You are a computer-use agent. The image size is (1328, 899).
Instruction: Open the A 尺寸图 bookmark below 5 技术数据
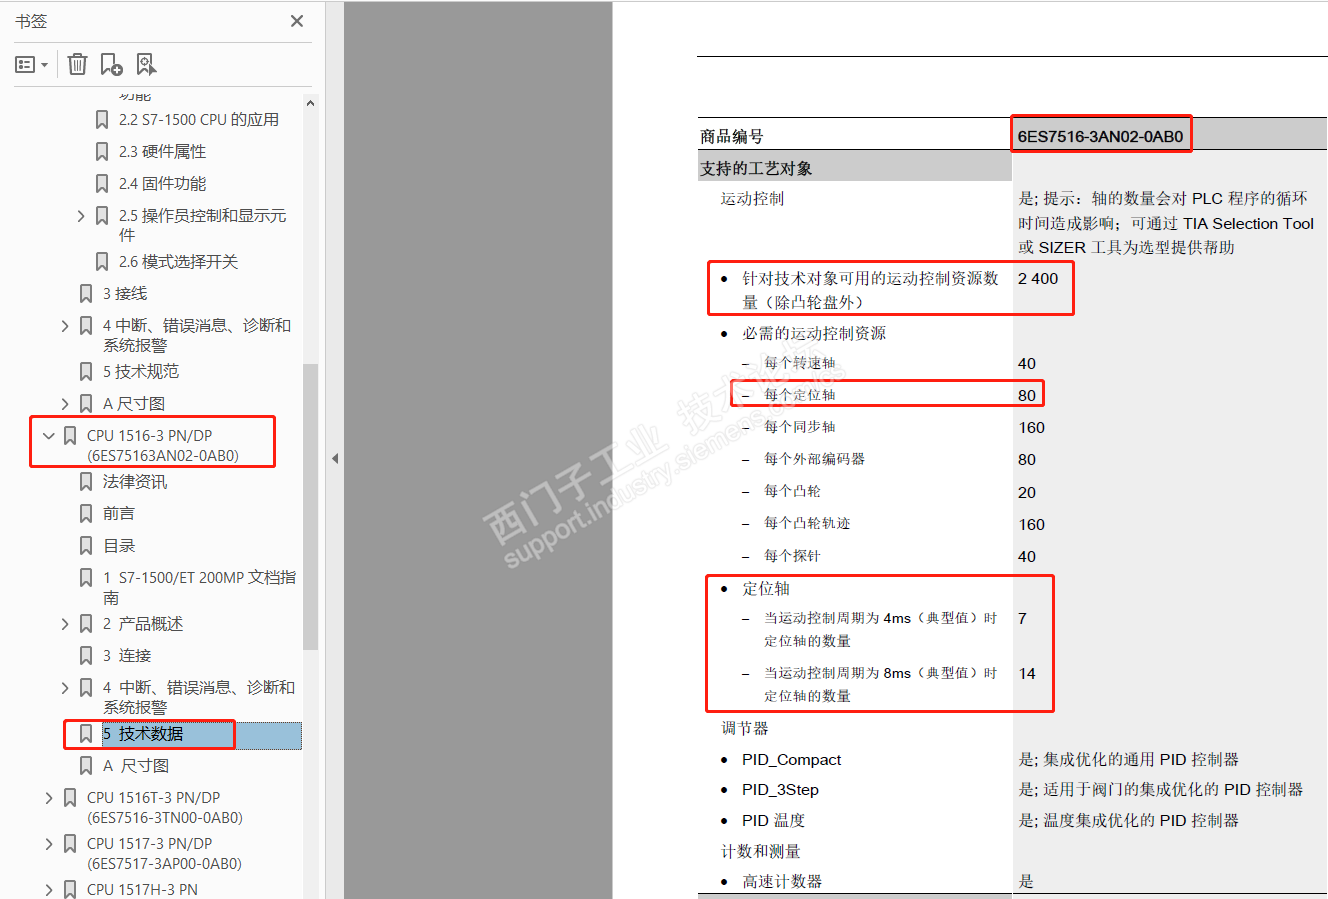click(x=136, y=766)
